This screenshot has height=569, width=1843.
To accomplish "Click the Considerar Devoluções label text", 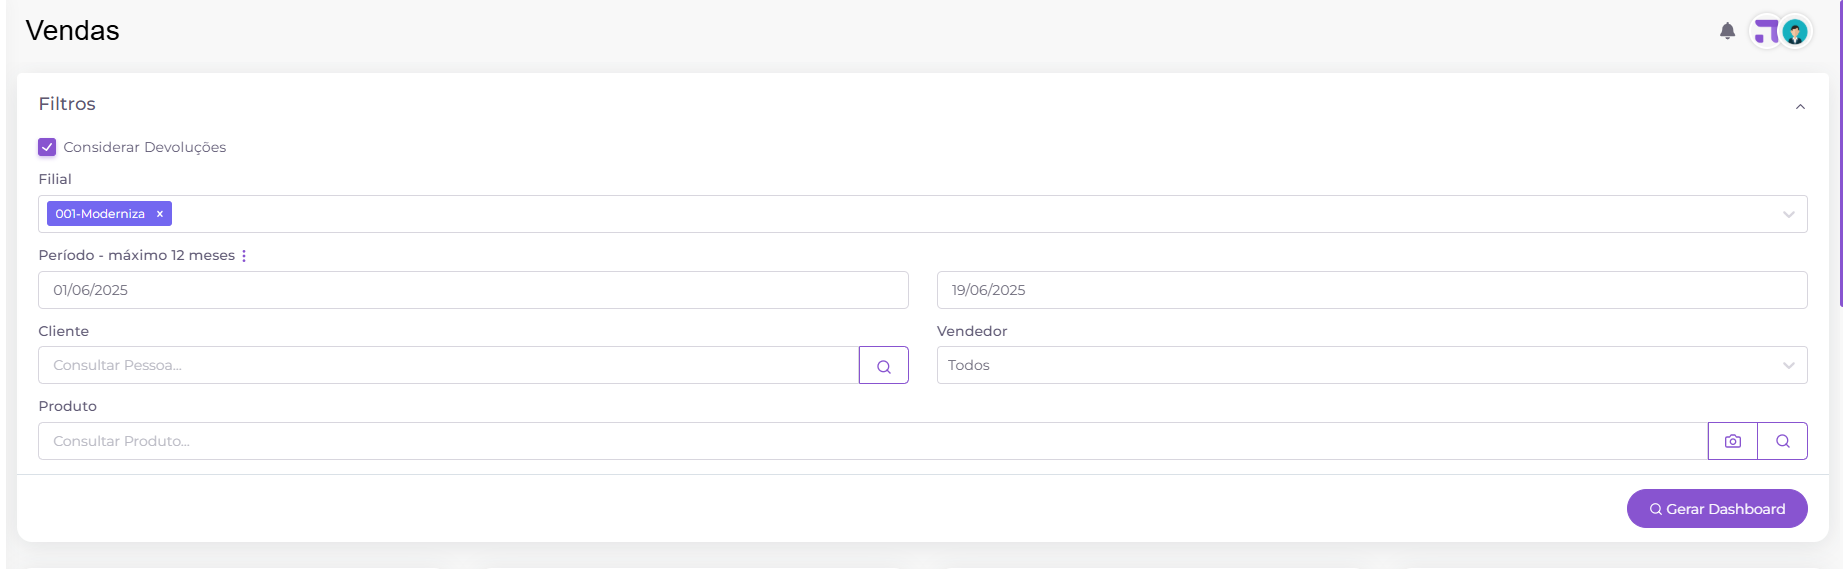I will click(145, 147).
